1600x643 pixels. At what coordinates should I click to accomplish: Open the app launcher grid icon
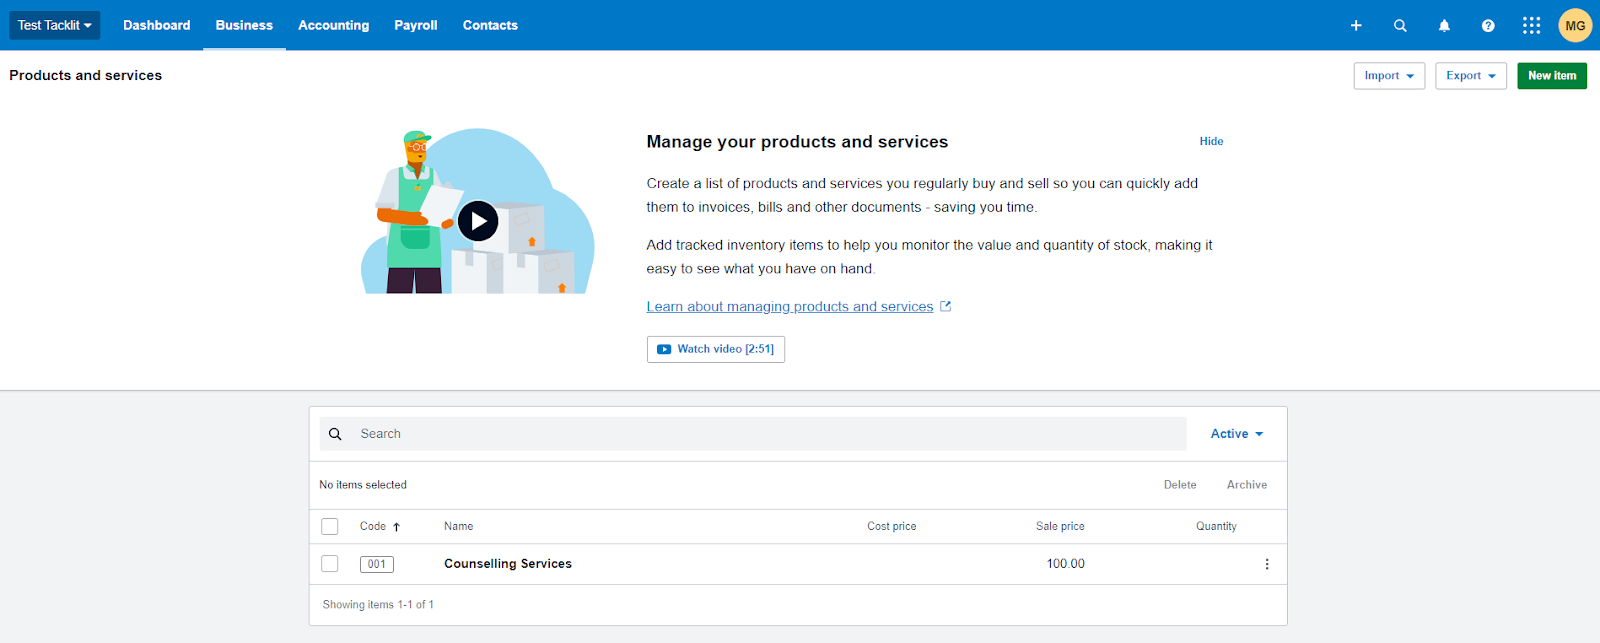click(1531, 25)
